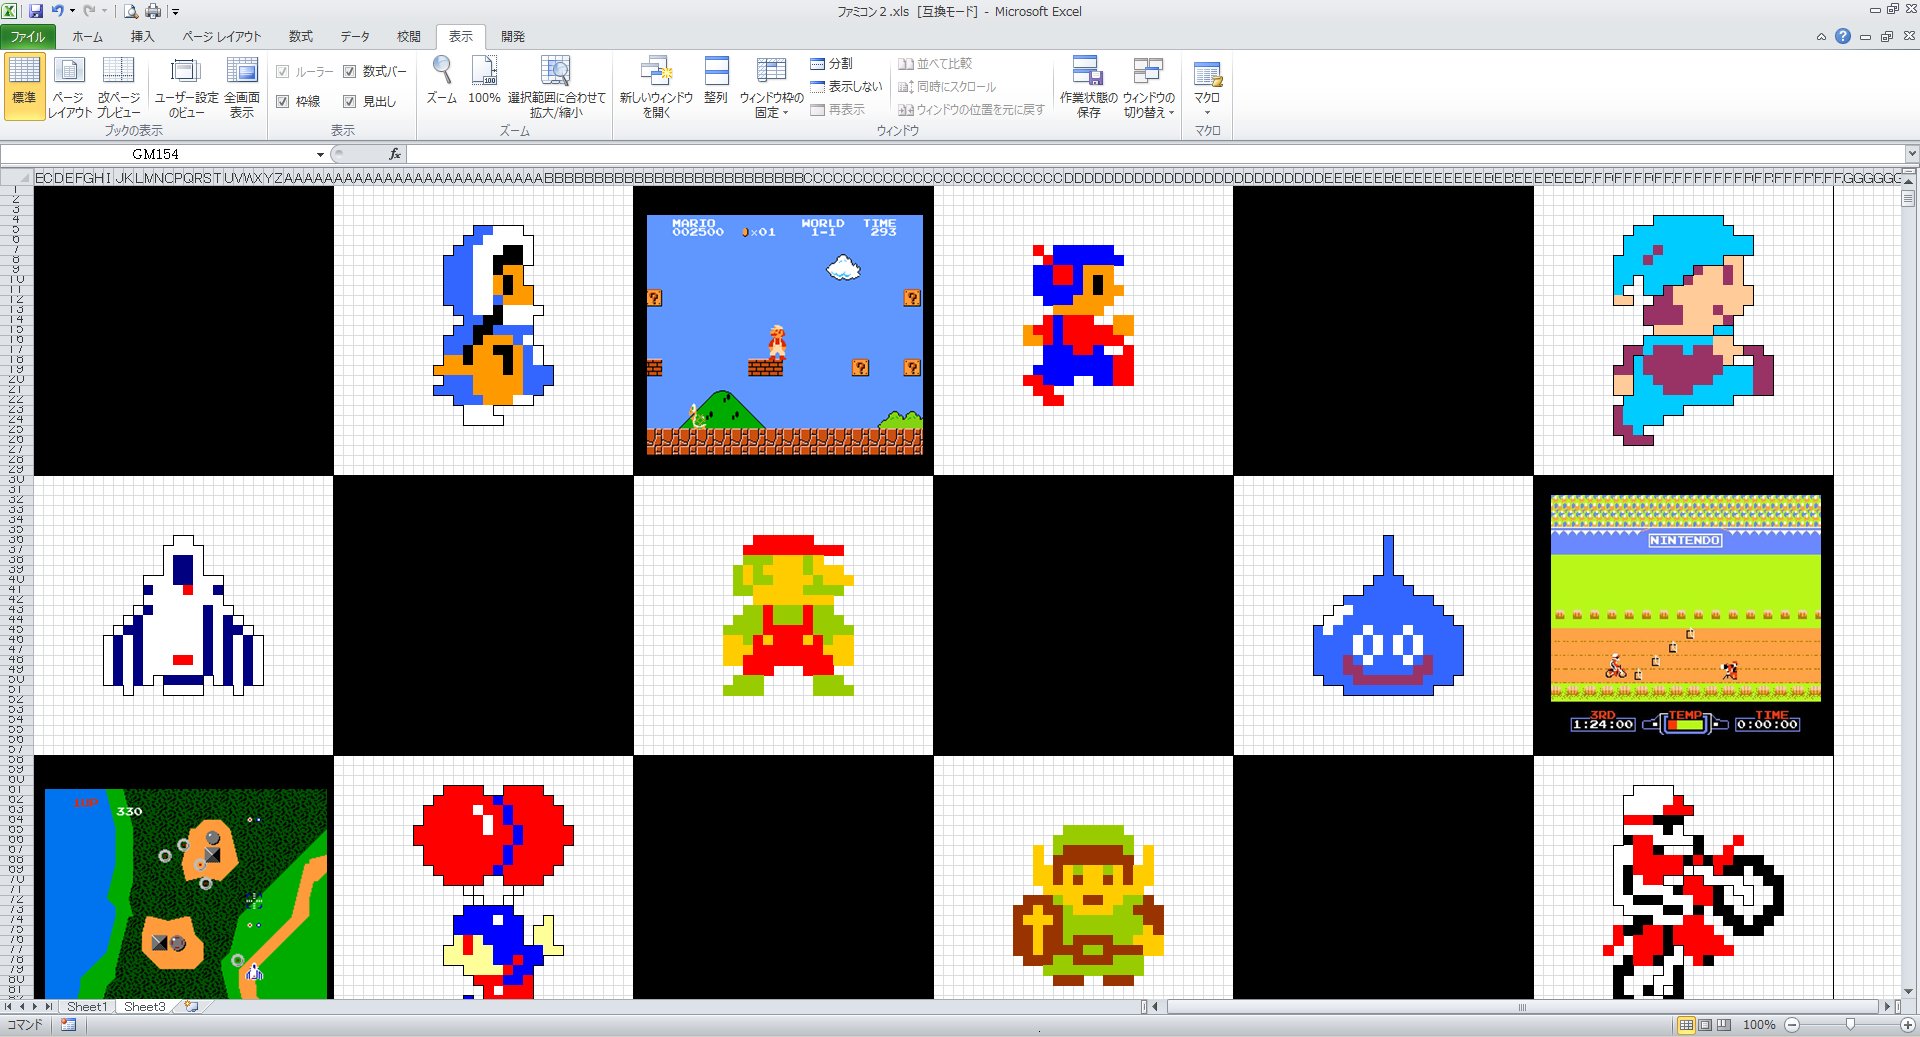
Task: Switch to the ページレイアウト ribbon tab
Action: pos(221,37)
